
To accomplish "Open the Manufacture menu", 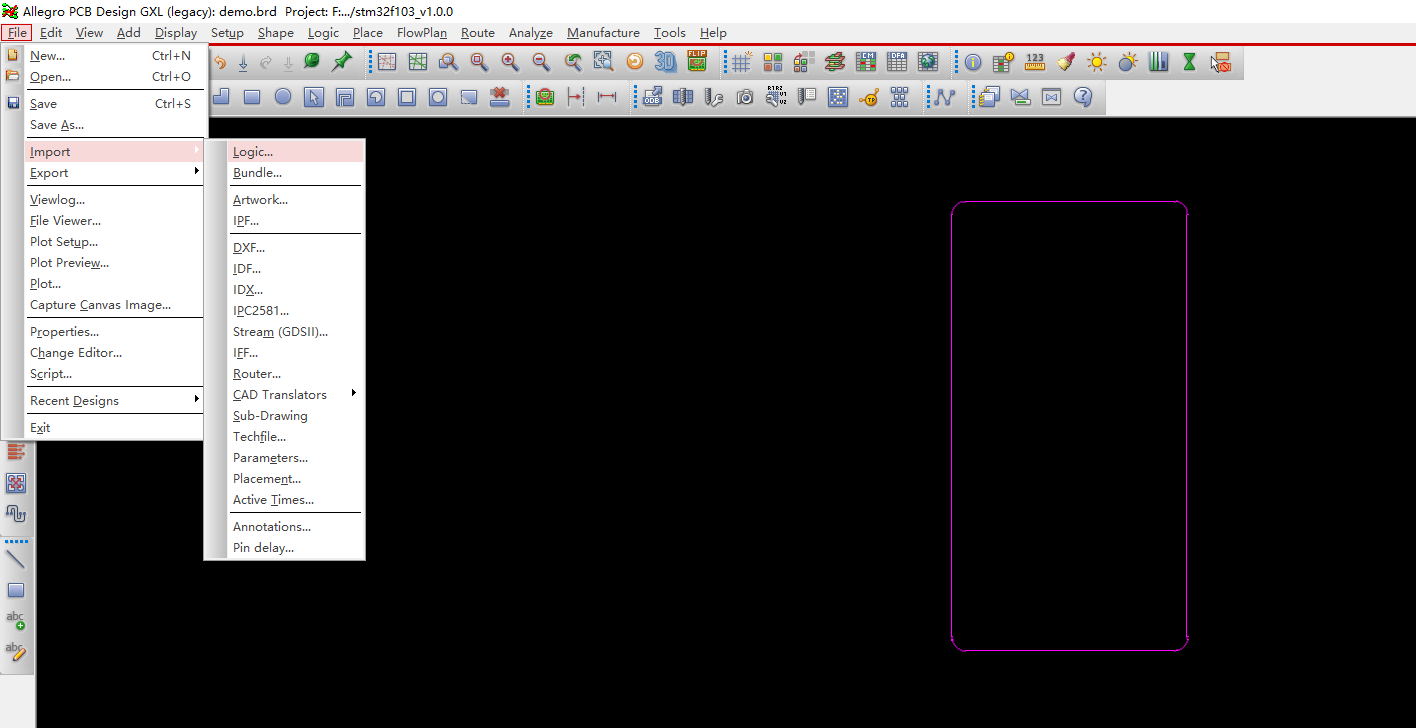I will click(x=603, y=33).
